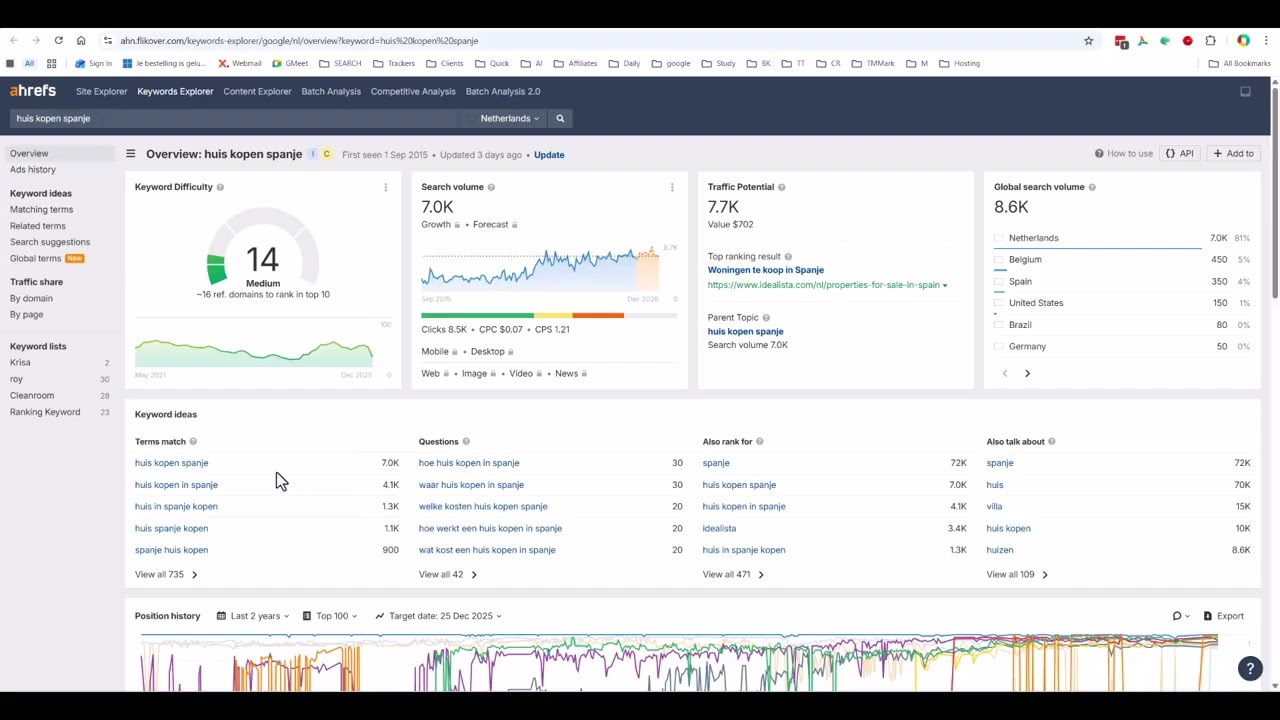Click the Export button

pyautogui.click(x=1224, y=616)
